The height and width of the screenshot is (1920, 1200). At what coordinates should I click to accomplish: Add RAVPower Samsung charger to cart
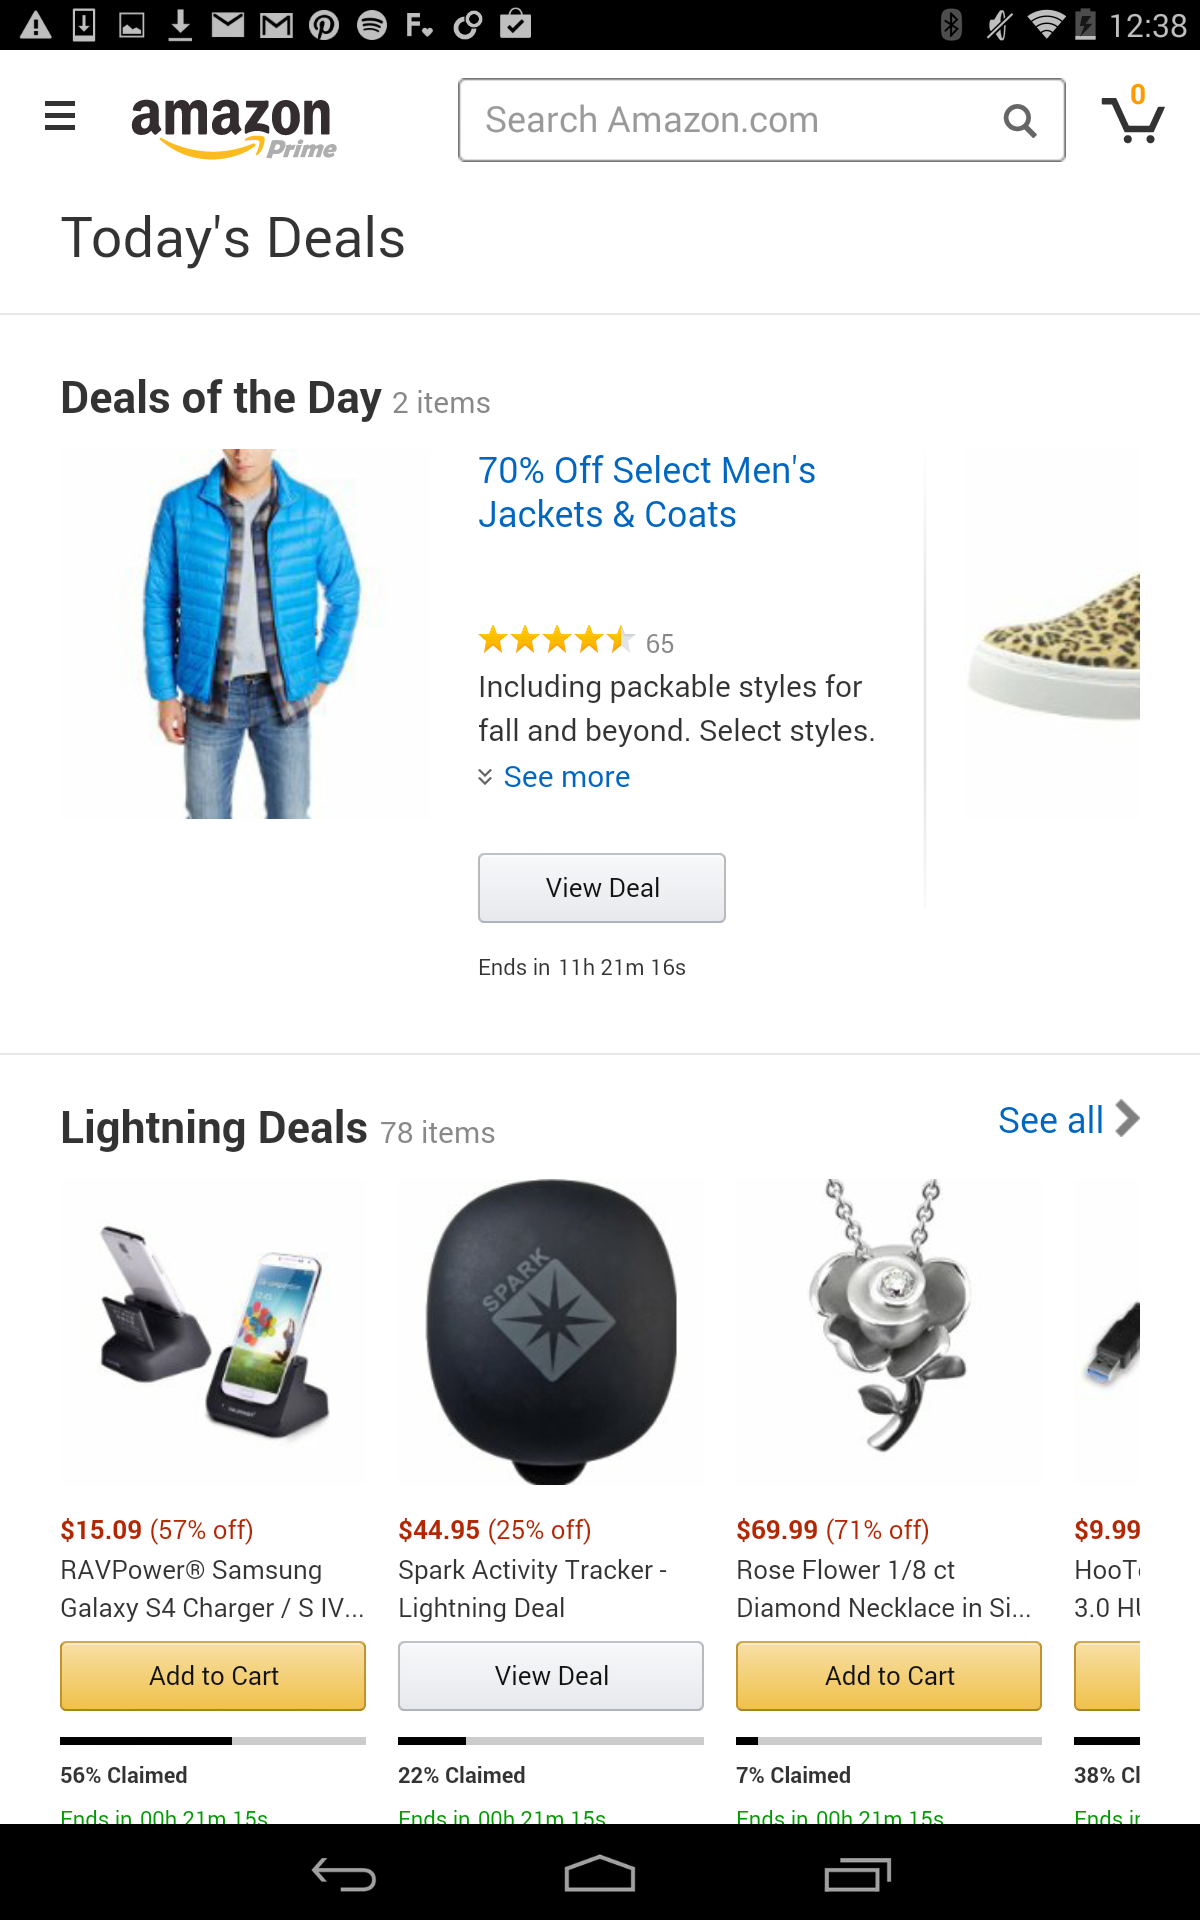coord(213,1676)
